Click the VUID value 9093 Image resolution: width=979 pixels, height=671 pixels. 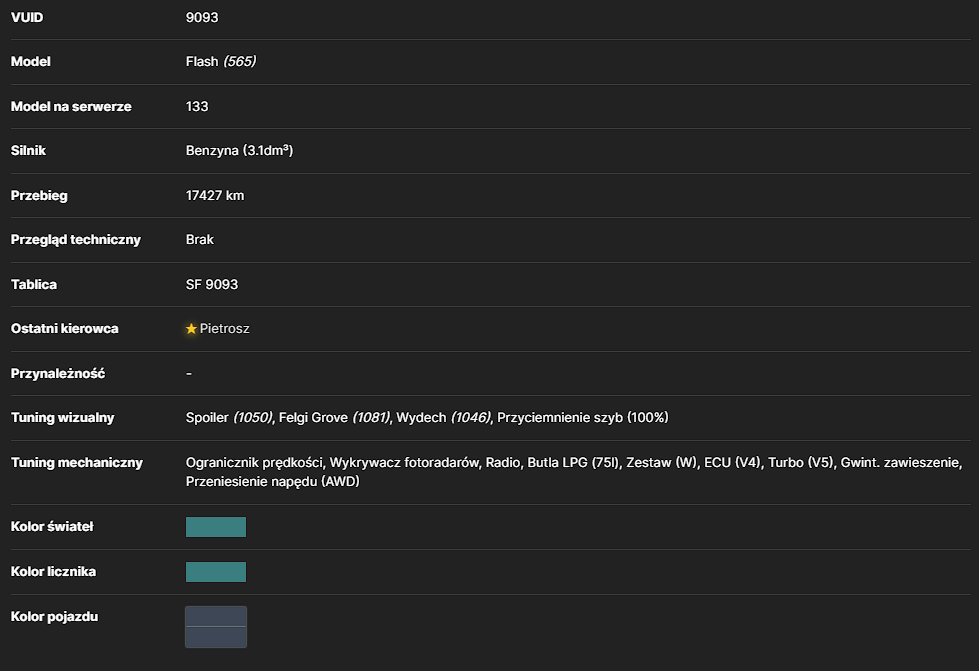point(202,17)
